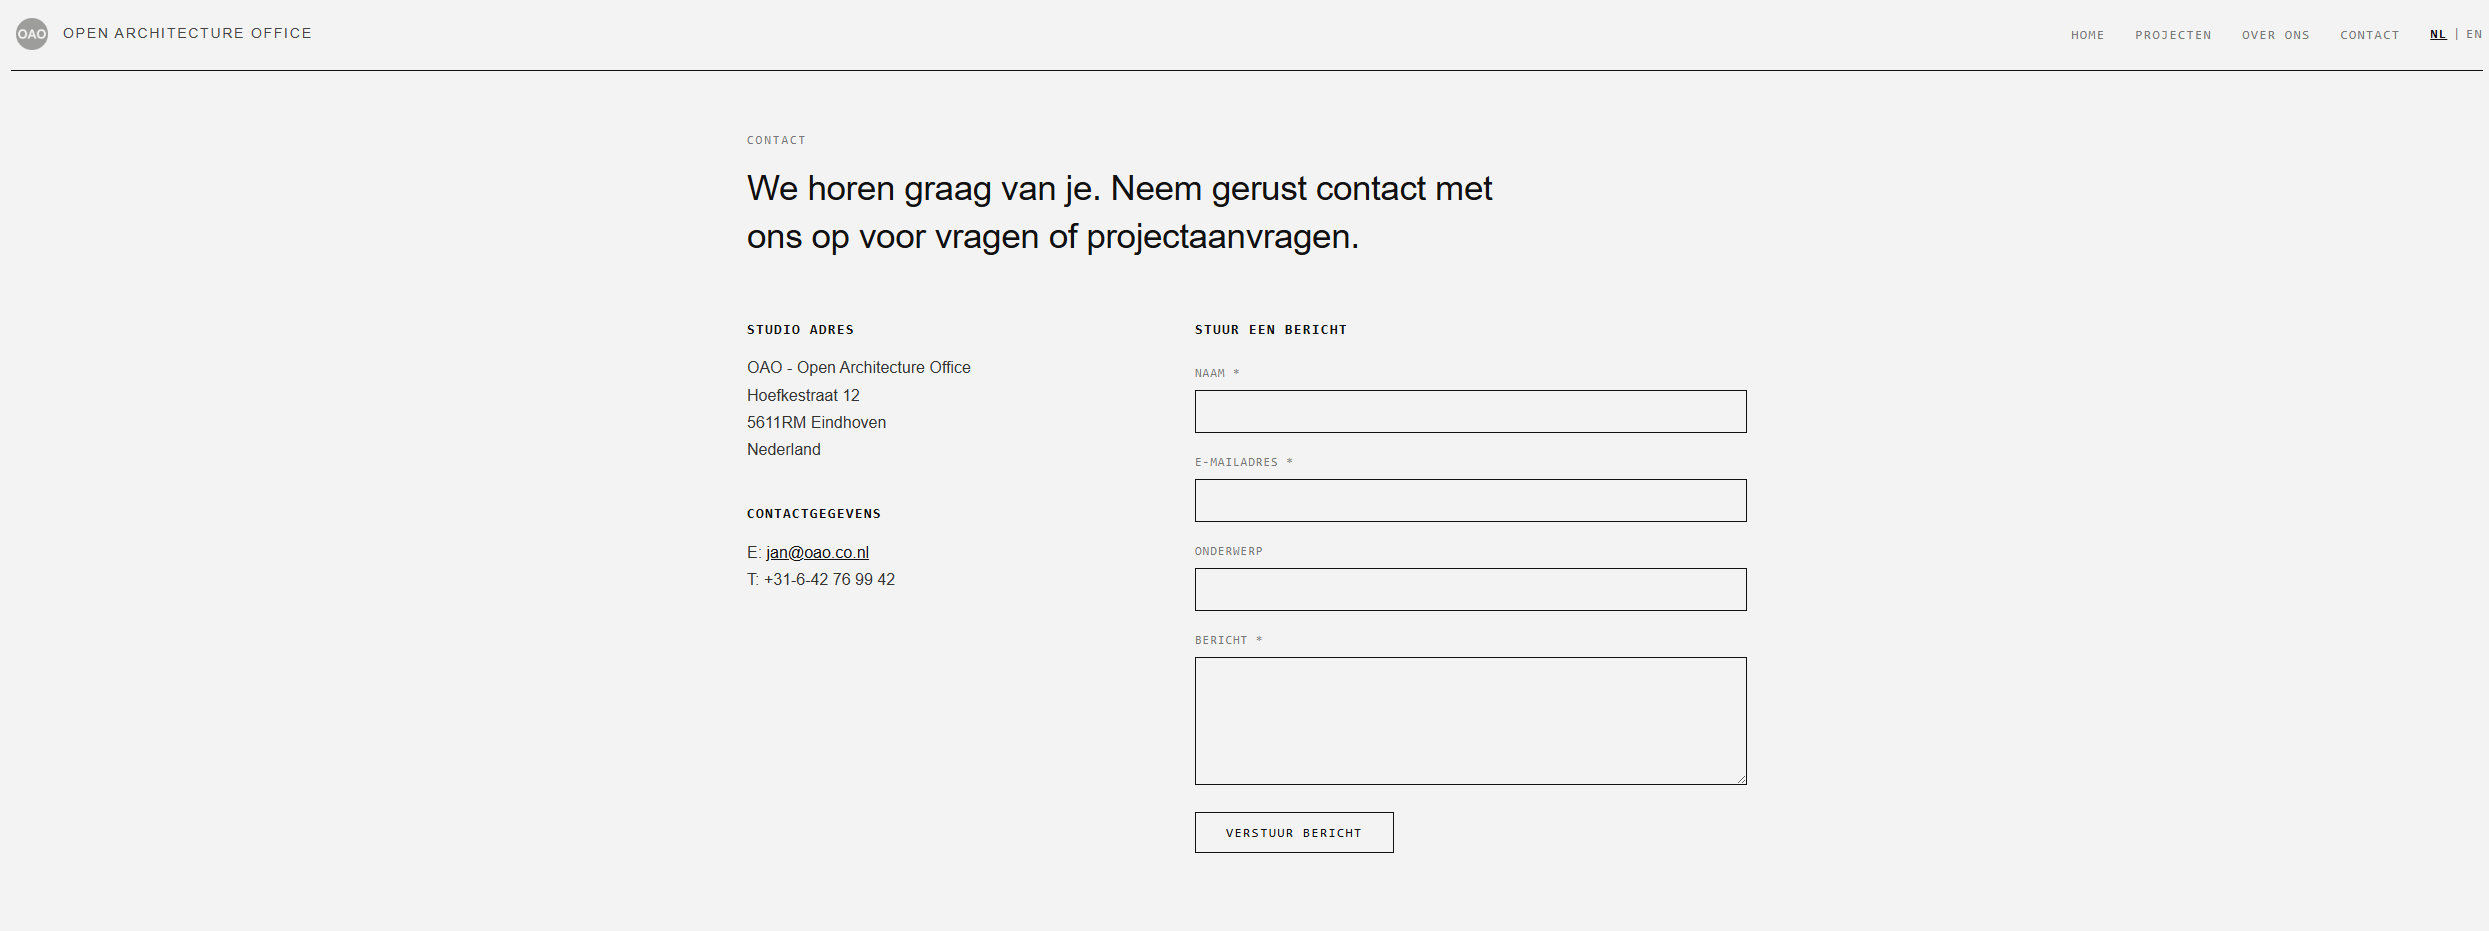The width and height of the screenshot is (2489, 931).
Task: Click the Studio Adres heading
Action: 800,329
